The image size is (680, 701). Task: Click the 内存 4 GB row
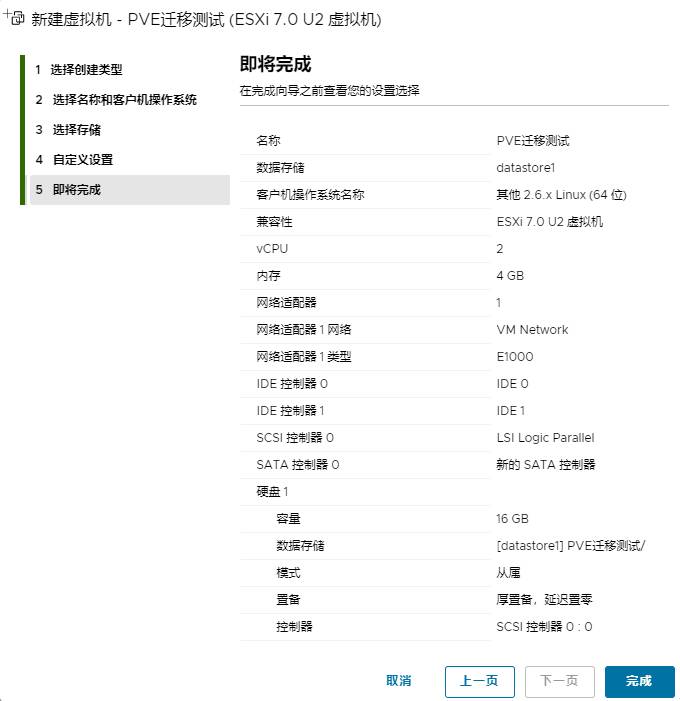454,276
